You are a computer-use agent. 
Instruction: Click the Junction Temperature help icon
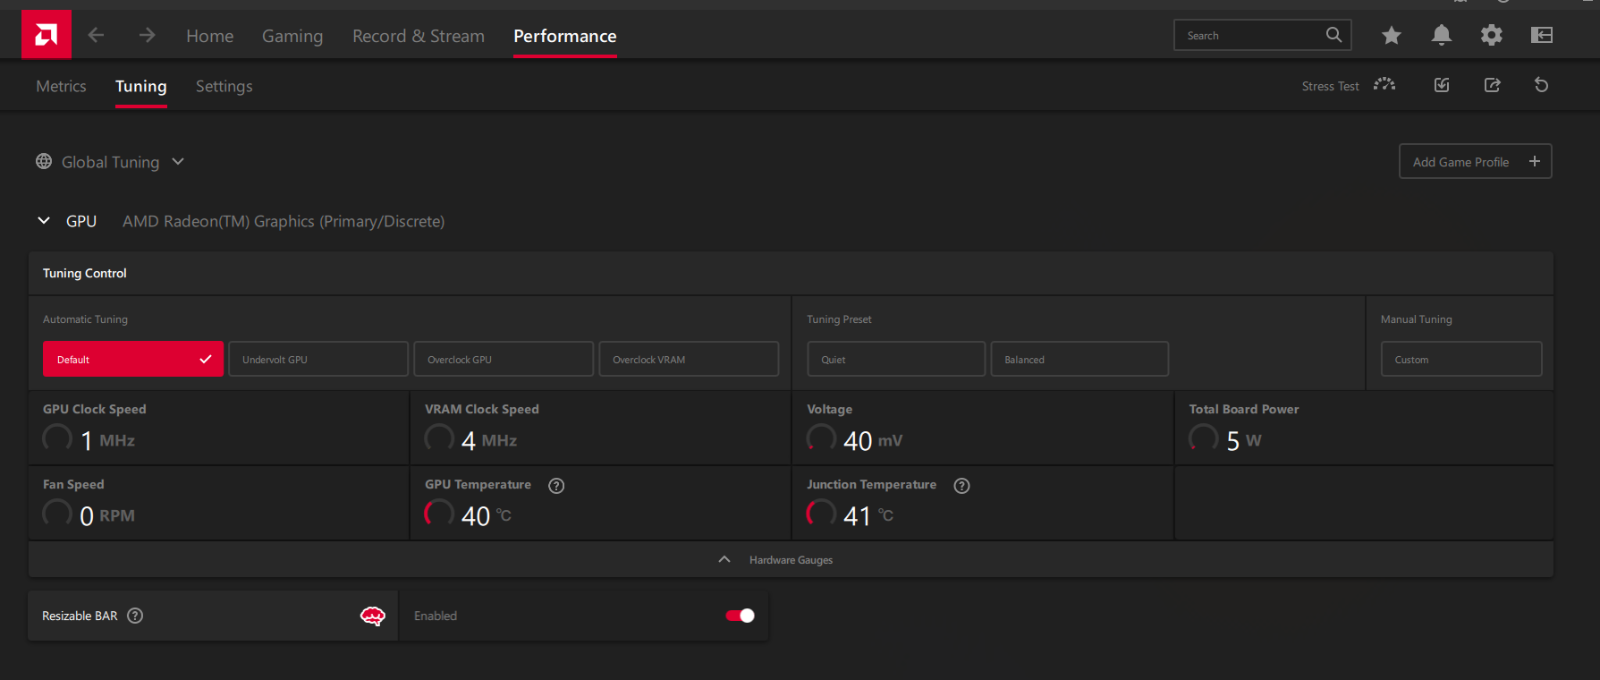coord(962,485)
